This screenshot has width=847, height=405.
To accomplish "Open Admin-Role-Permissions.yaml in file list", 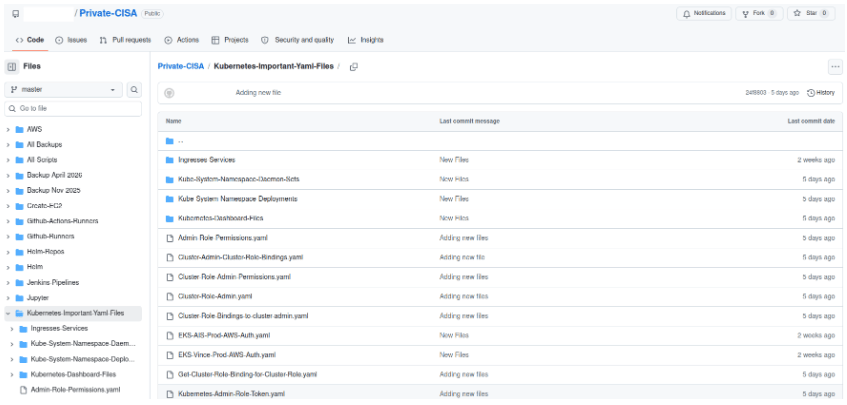I will pos(223,238).
